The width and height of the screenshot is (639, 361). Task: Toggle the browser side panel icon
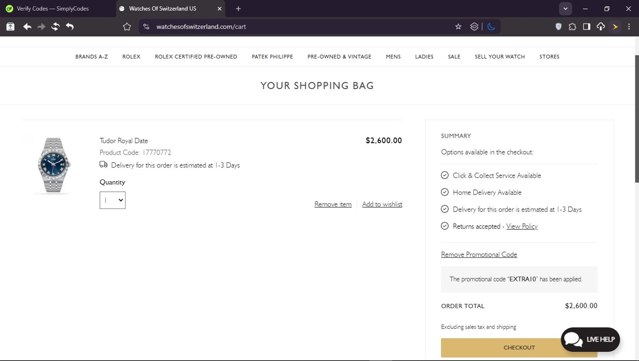coord(586,26)
